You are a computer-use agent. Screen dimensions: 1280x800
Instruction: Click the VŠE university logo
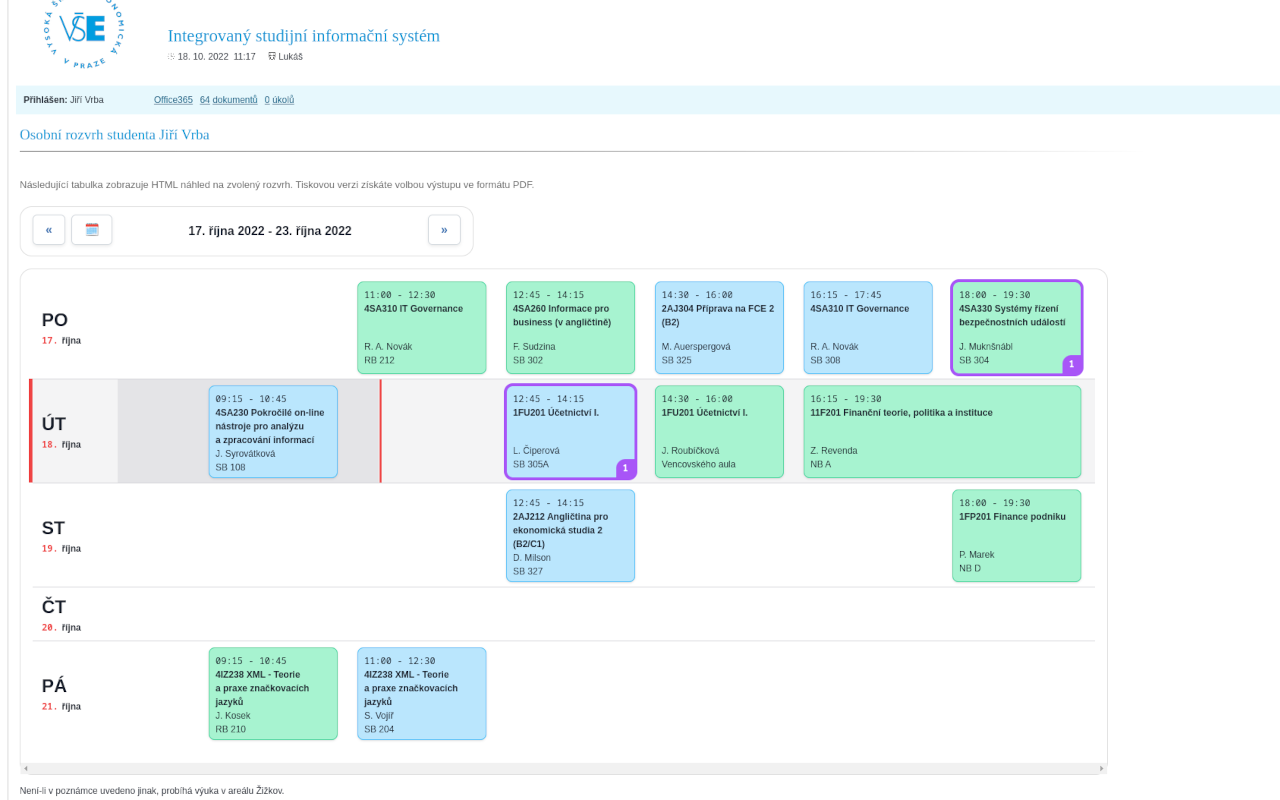pos(82,30)
